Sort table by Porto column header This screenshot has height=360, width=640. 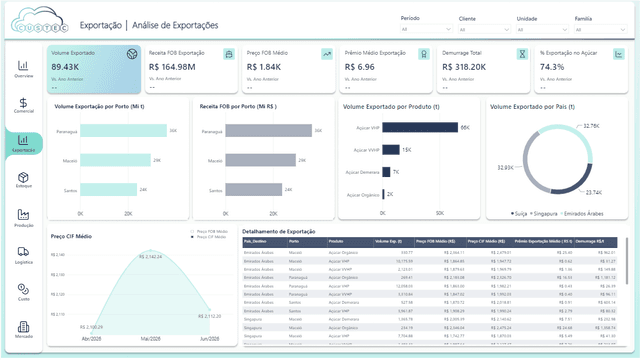pos(307,242)
